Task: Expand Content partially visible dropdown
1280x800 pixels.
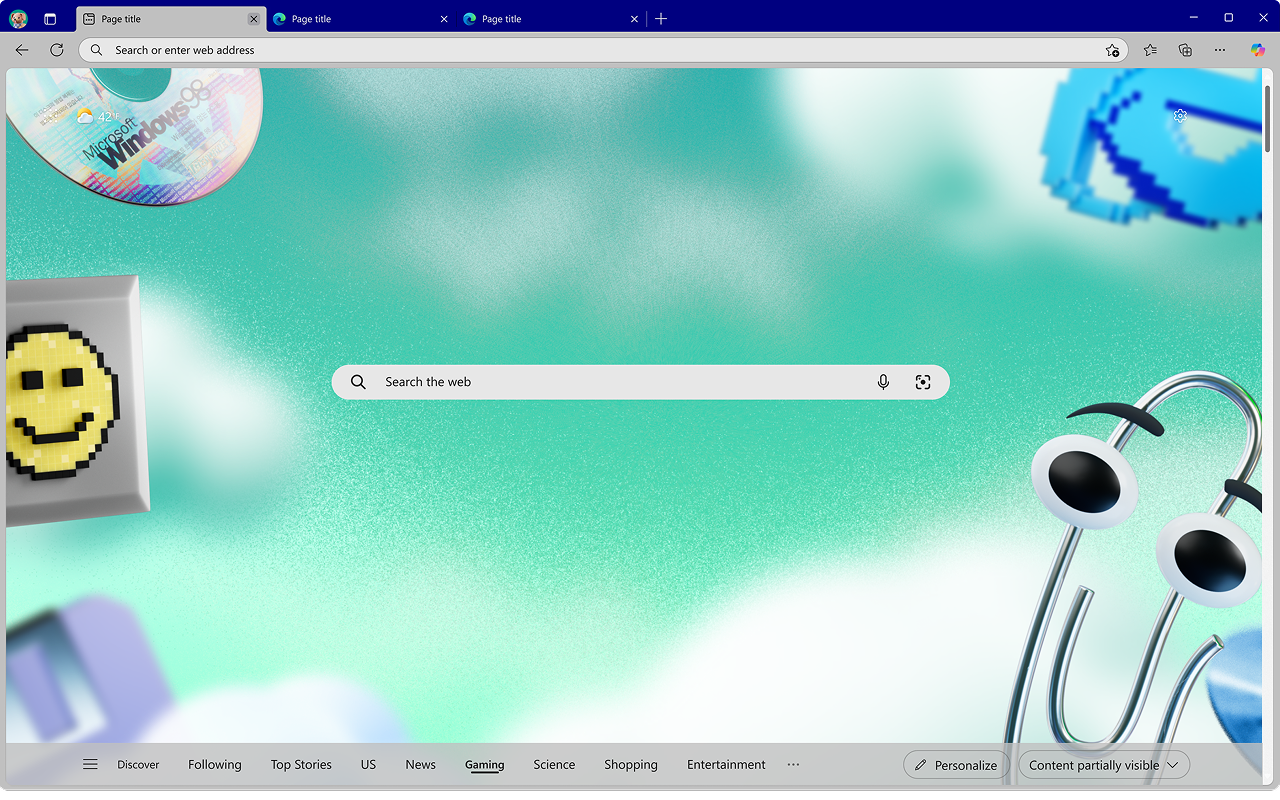Action: coord(1104,765)
